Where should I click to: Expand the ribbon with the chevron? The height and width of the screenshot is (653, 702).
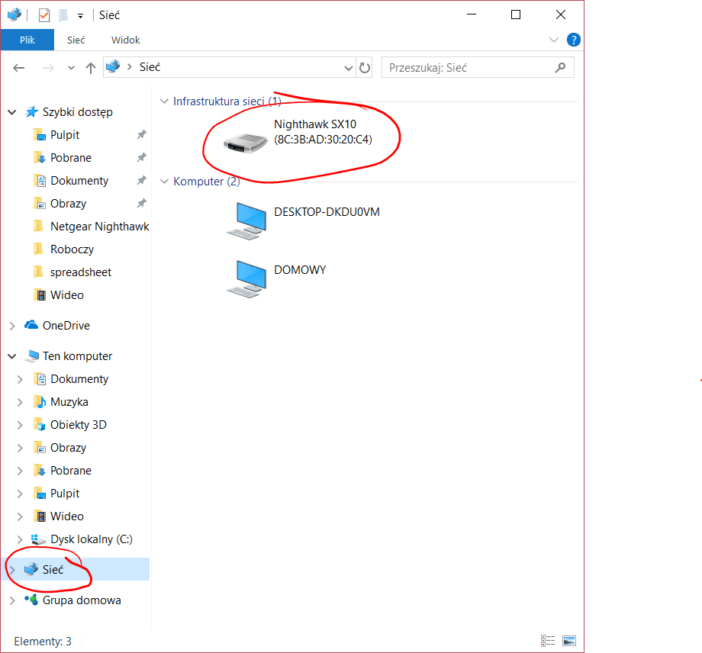point(554,40)
